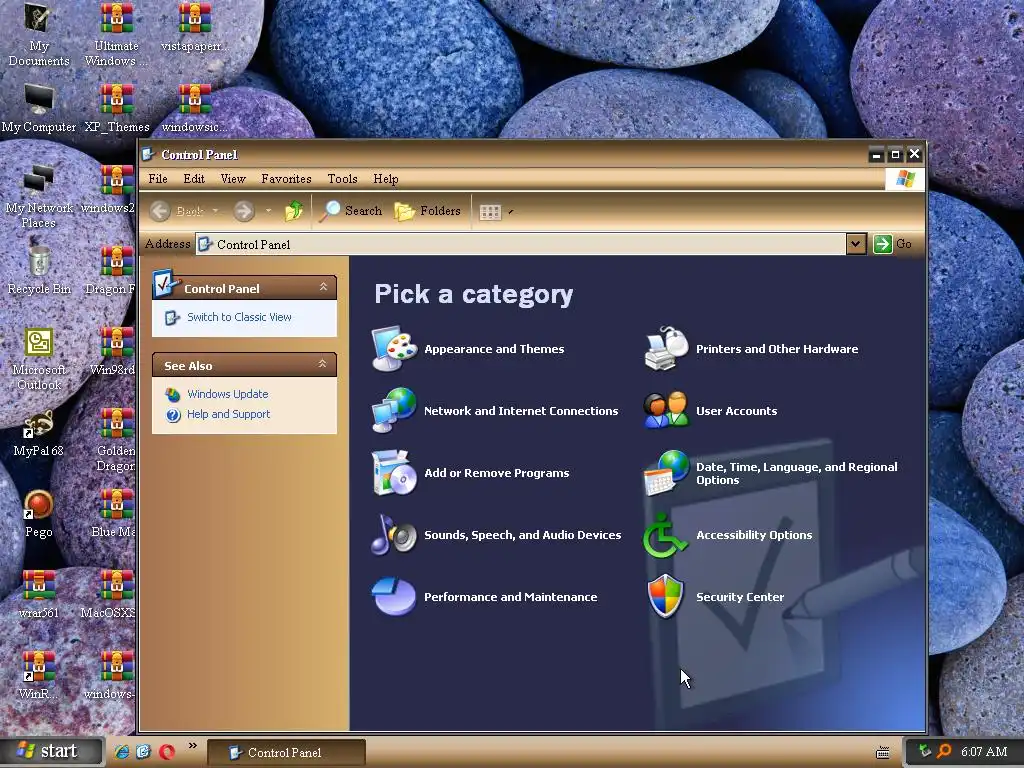This screenshot has height=768, width=1024.
Task: Click the keyboard icon in the taskbar
Action: click(882, 752)
